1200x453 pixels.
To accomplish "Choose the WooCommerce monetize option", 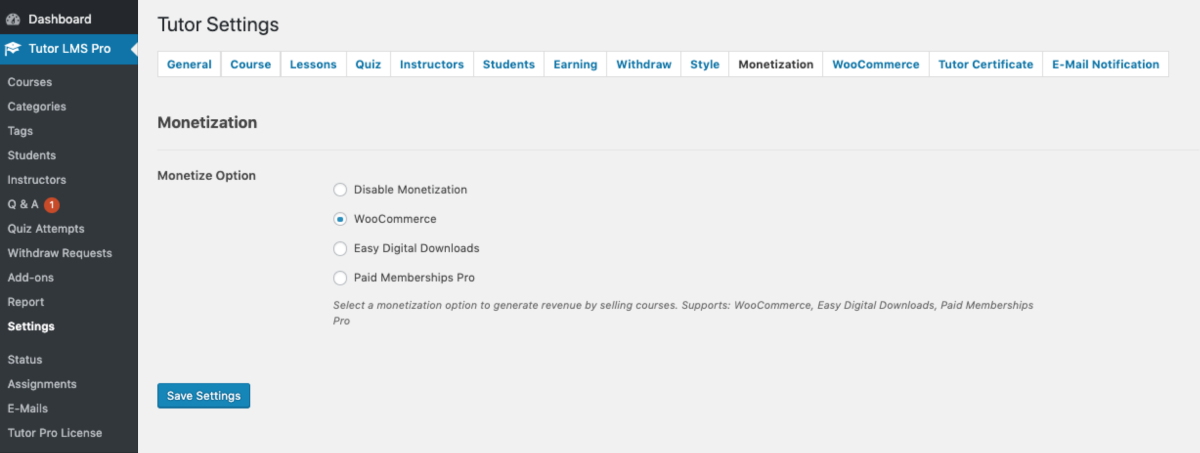I will pos(340,219).
